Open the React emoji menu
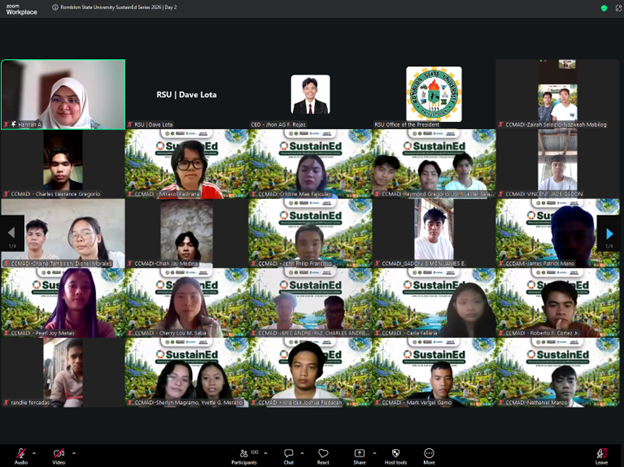 click(323, 453)
